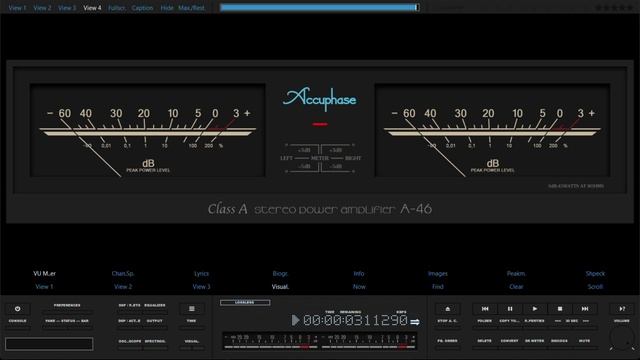Select the Visual. link in lower row
640x360 pixels.
[x=280, y=287]
